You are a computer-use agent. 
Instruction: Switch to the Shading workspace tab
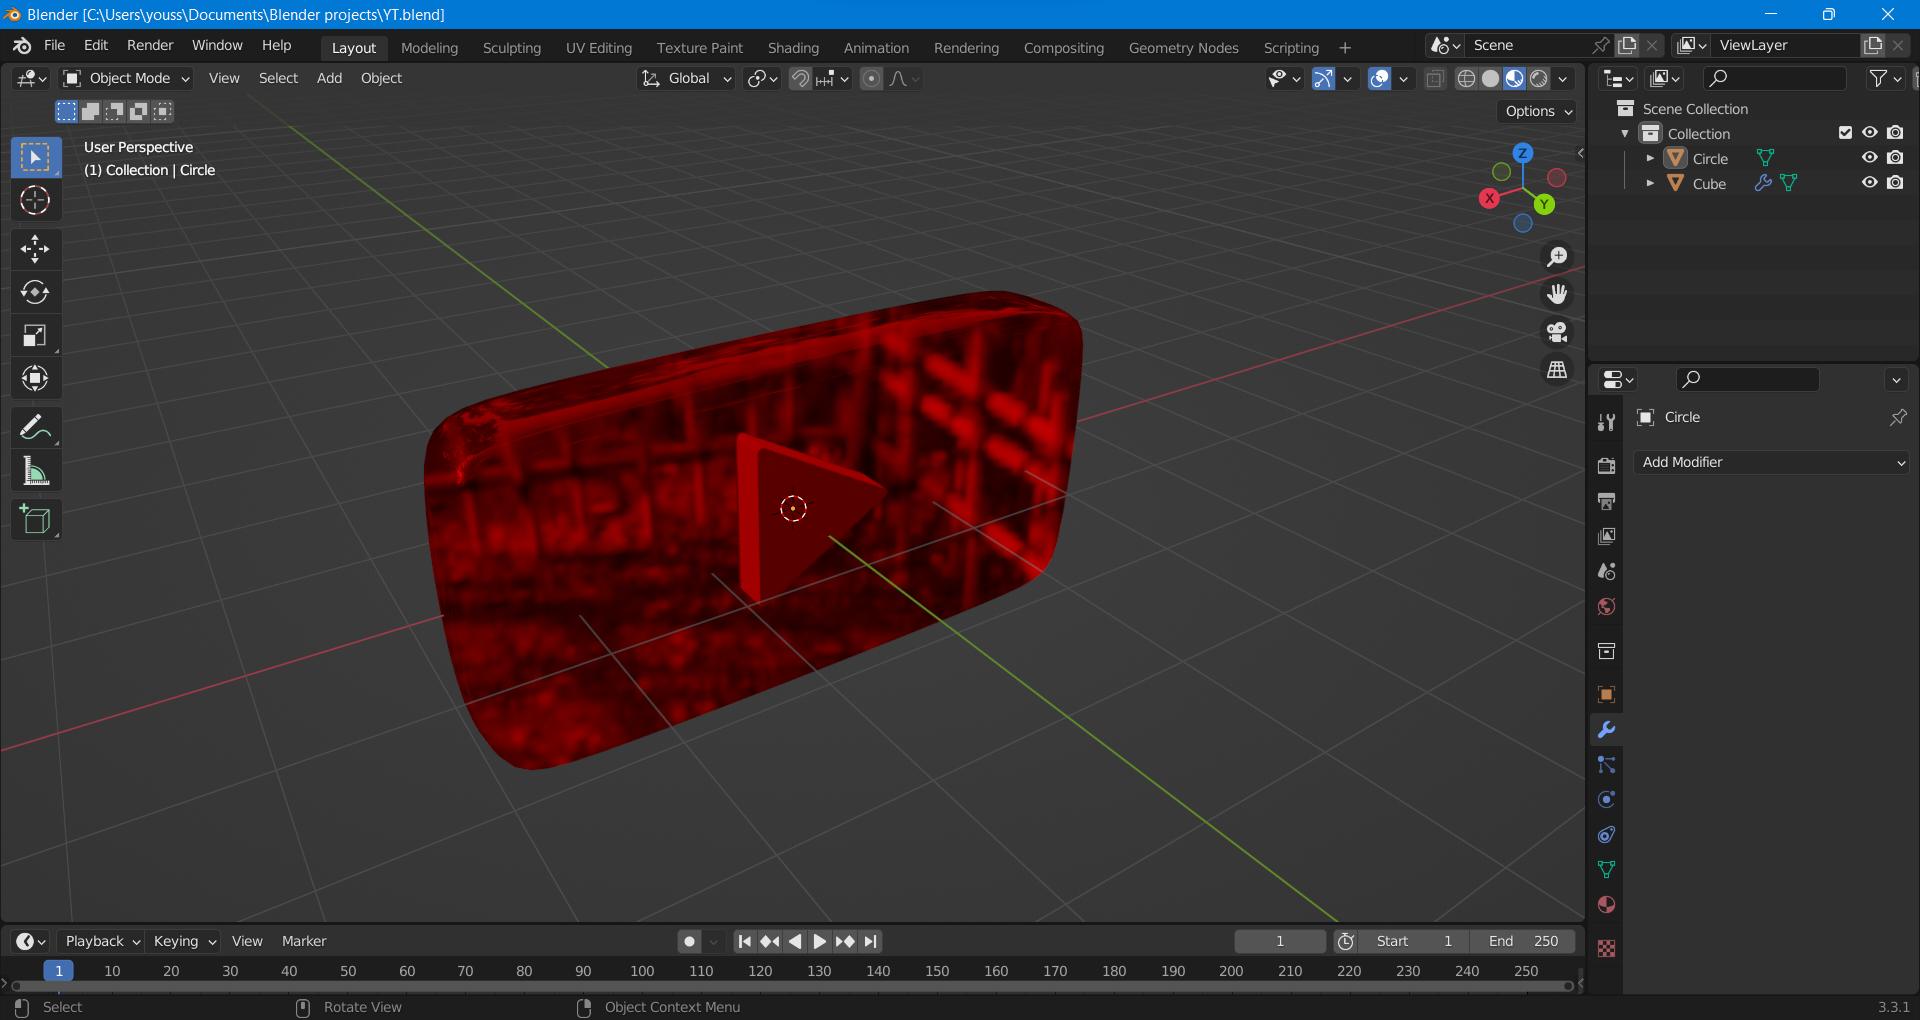click(x=793, y=47)
